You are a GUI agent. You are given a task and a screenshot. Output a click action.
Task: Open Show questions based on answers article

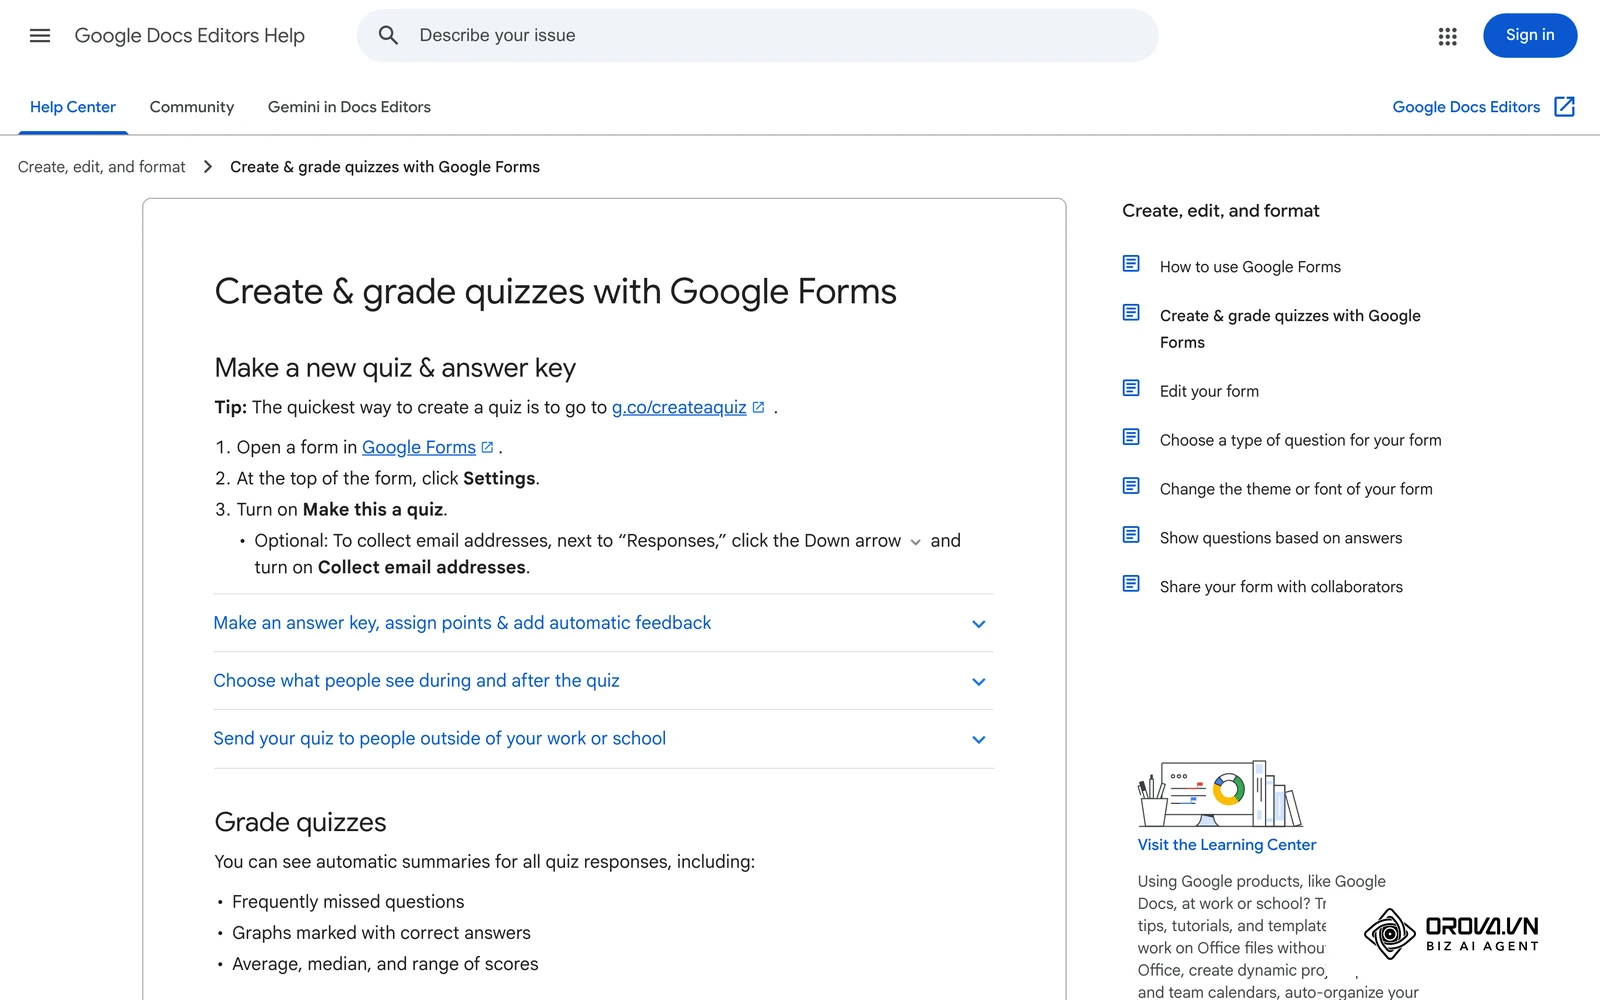(x=1281, y=538)
